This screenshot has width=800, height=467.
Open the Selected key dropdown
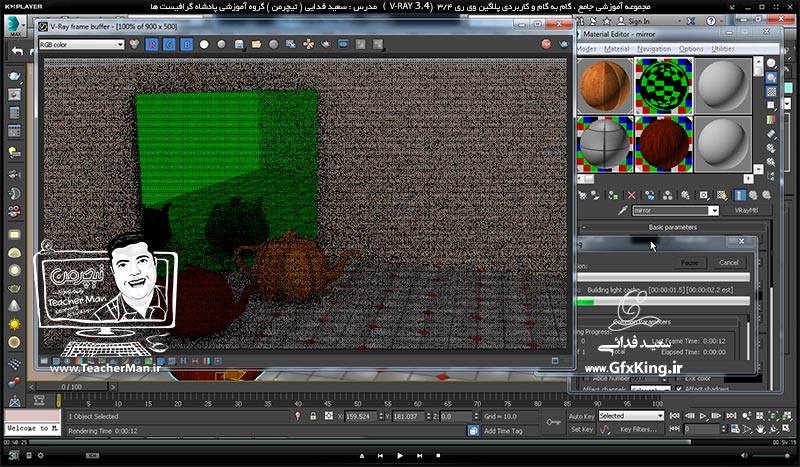point(631,416)
